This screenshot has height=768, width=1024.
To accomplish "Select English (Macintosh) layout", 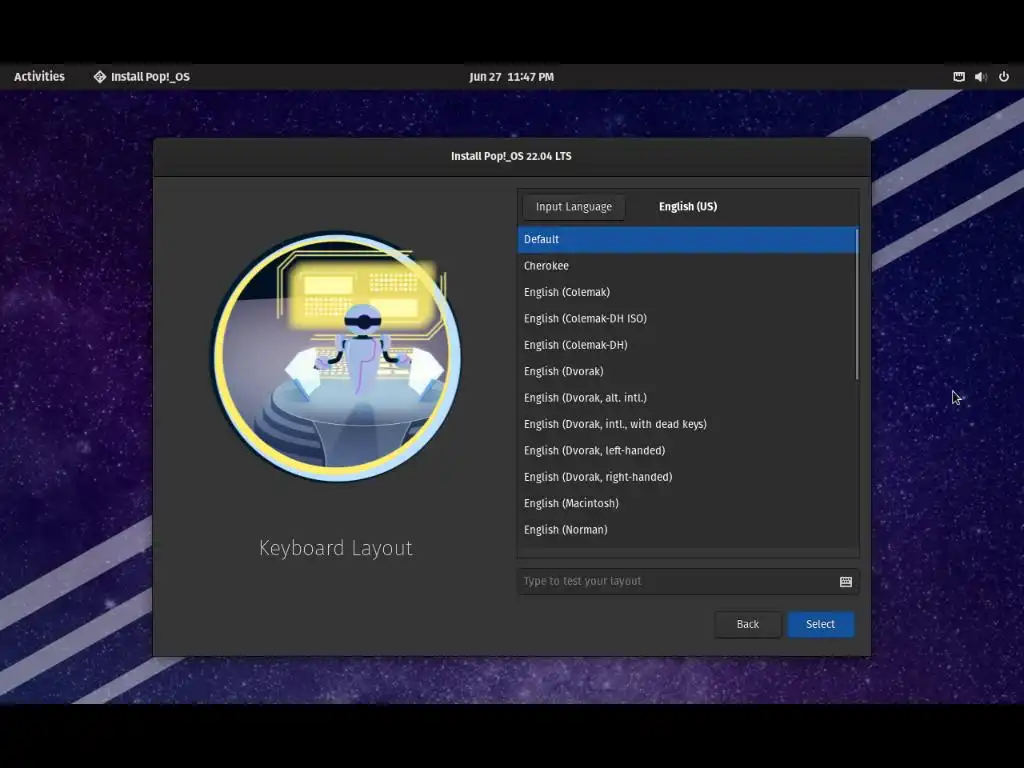I will pos(687,504).
